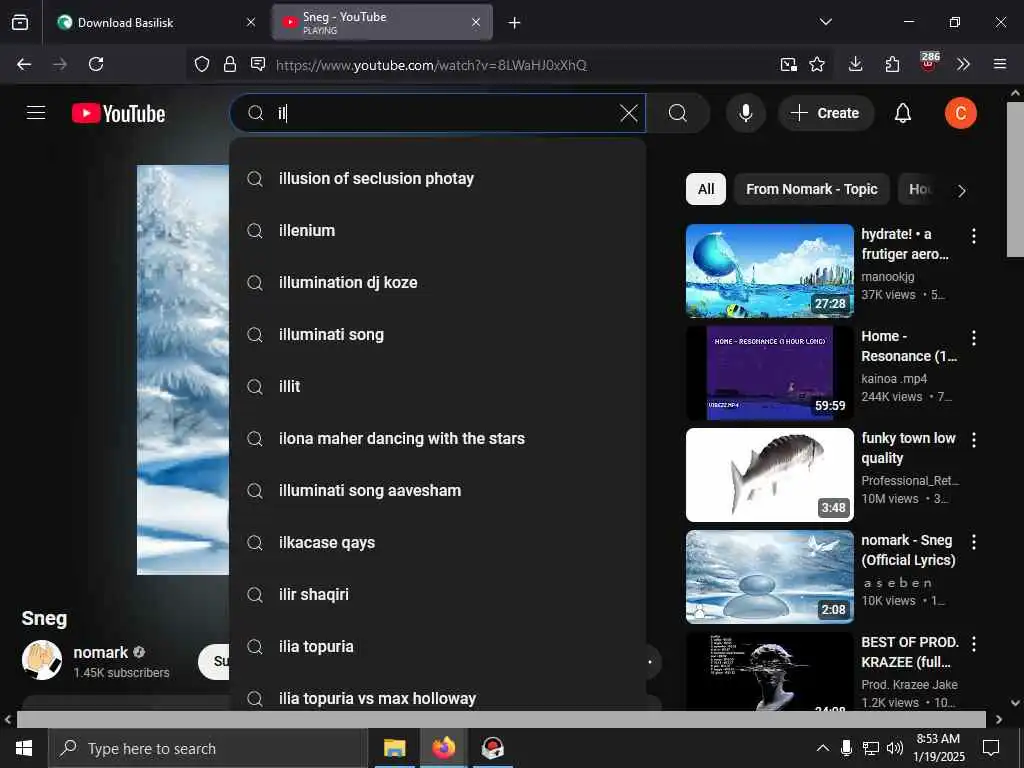Open Windows Start menu
Viewport: 1024px width, 768px height.
click(x=24, y=748)
